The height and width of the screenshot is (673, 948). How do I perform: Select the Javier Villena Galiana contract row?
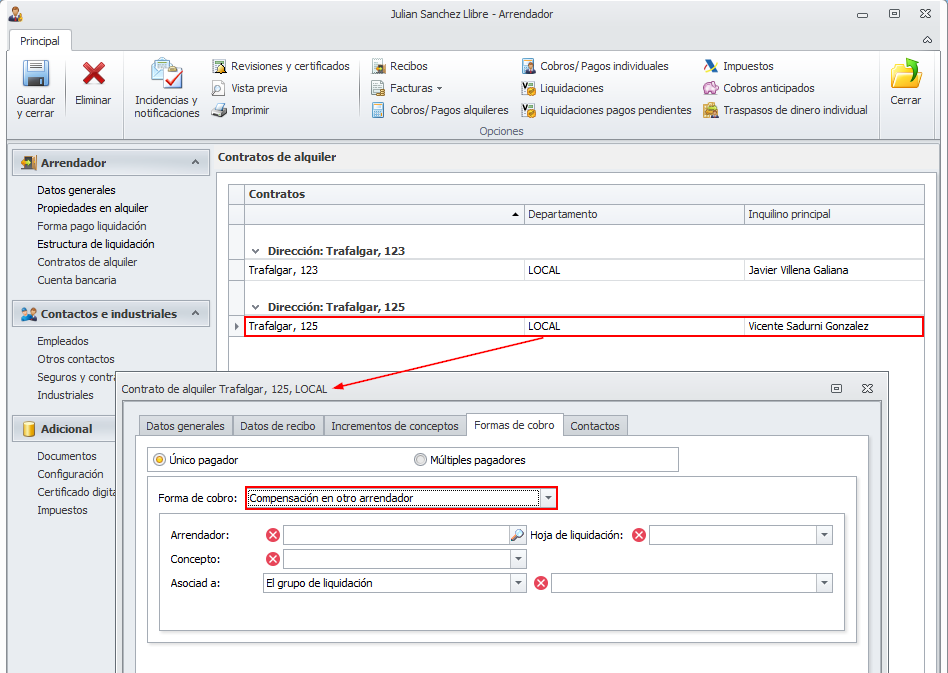pyautogui.click(x=584, y=270)
